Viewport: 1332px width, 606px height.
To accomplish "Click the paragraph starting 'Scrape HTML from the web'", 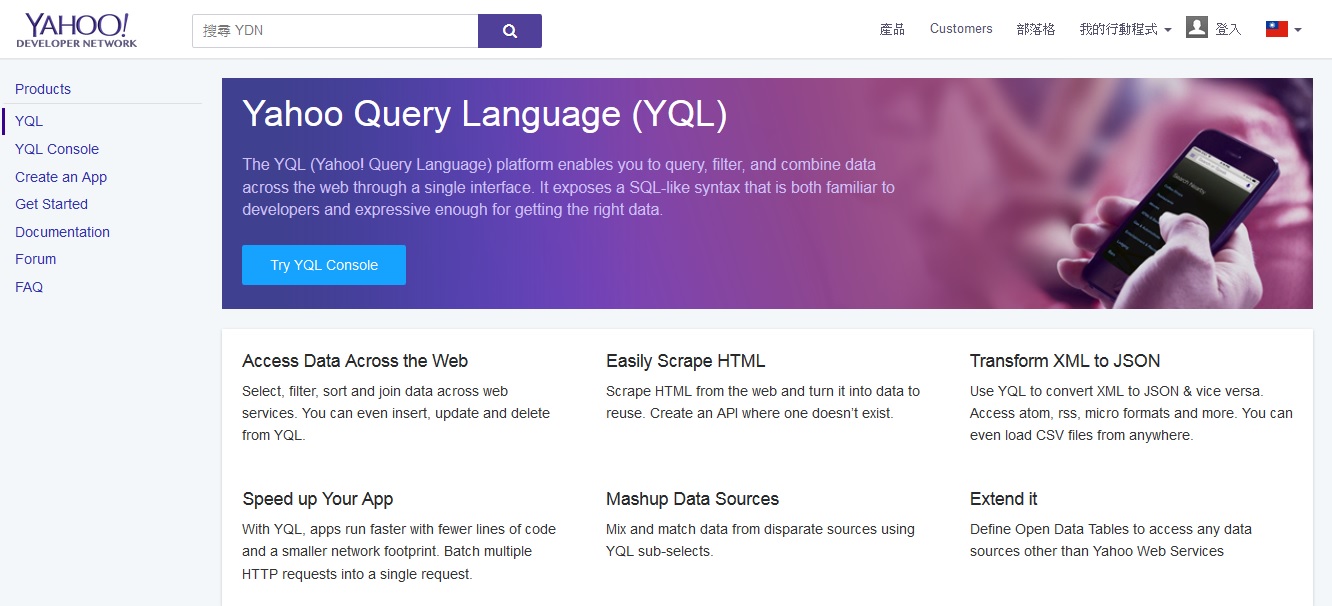I will [763, 402].
